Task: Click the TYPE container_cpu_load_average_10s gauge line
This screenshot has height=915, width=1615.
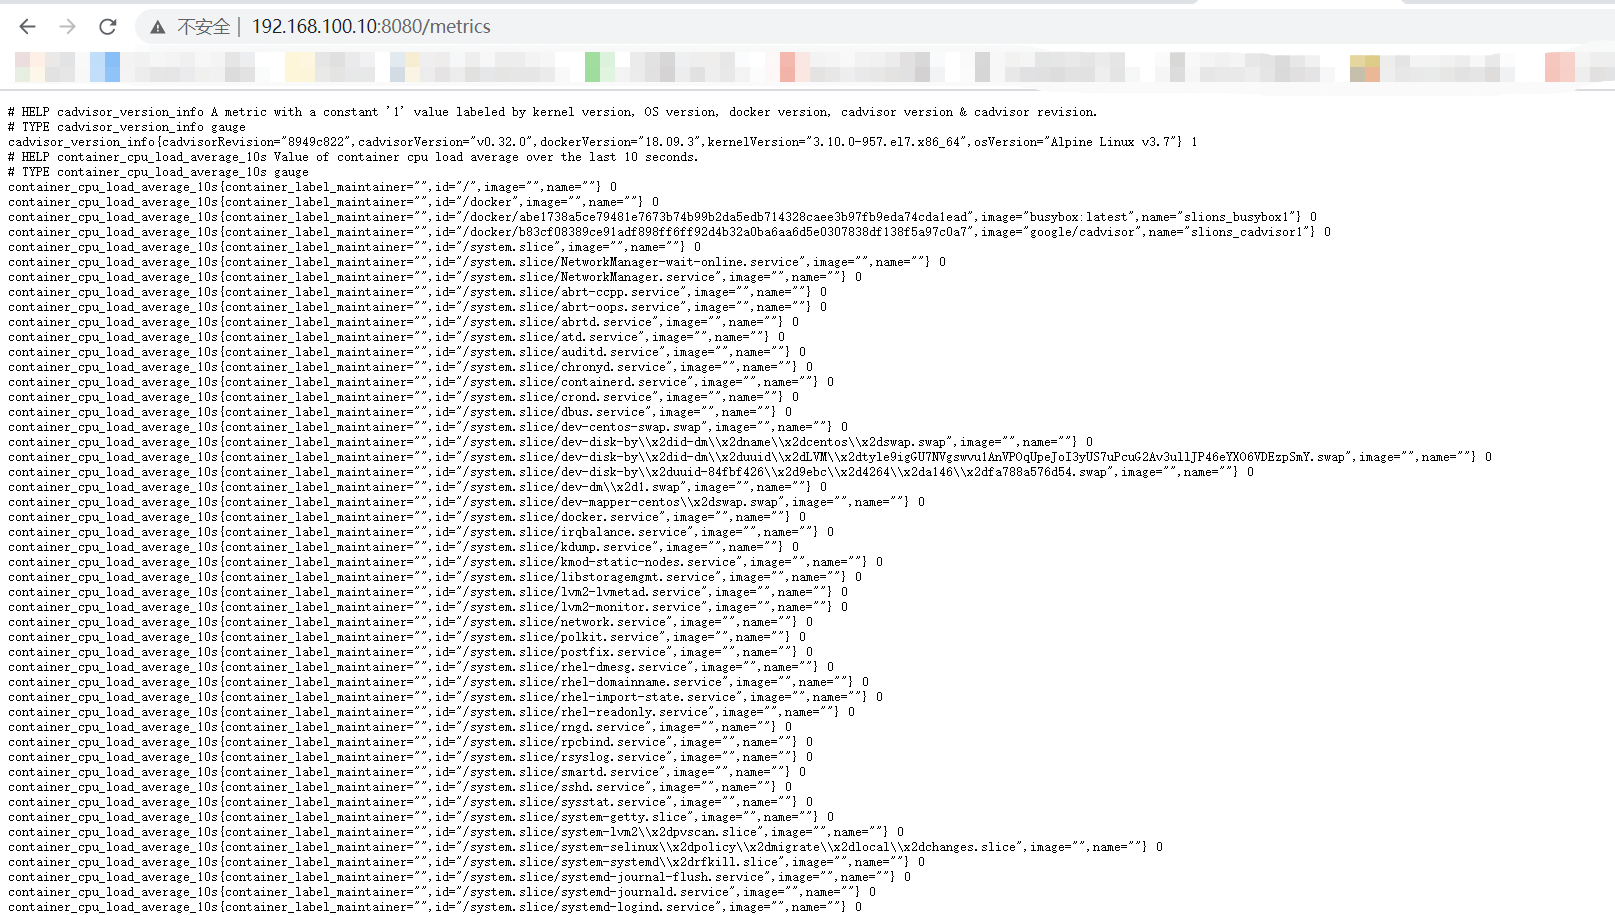Action: tap(158, 171)
